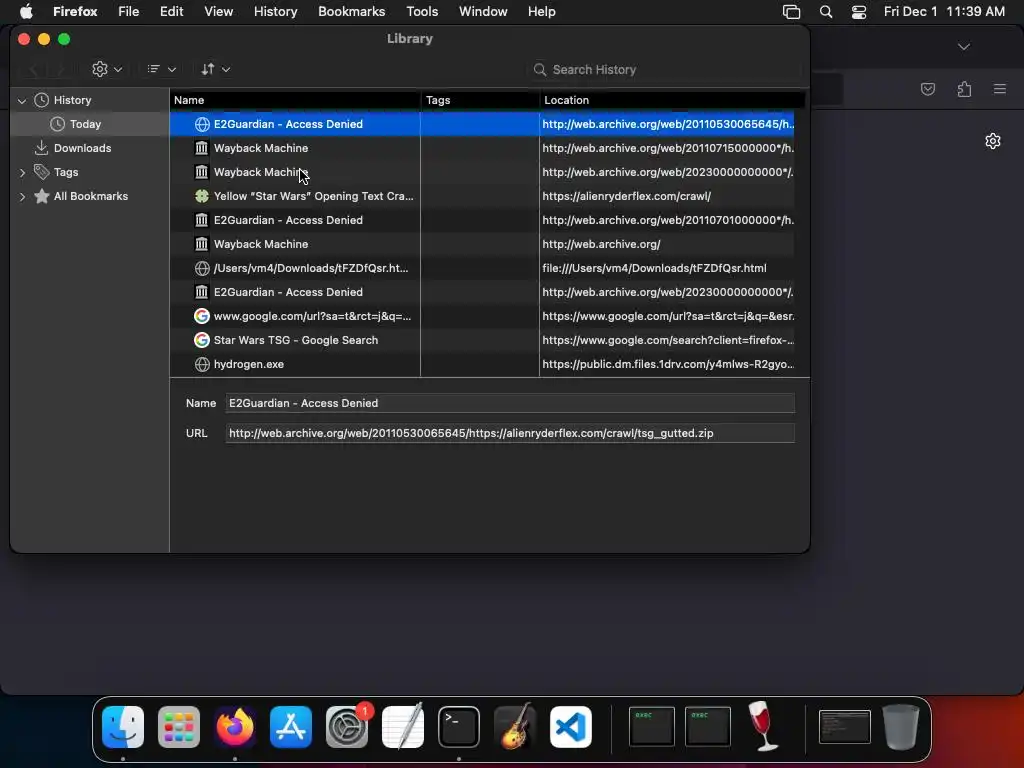This screenshot has width=1024, height=768.
Task: Click the globe icon next to hydrogen.exe
Action: coord(202,364)
